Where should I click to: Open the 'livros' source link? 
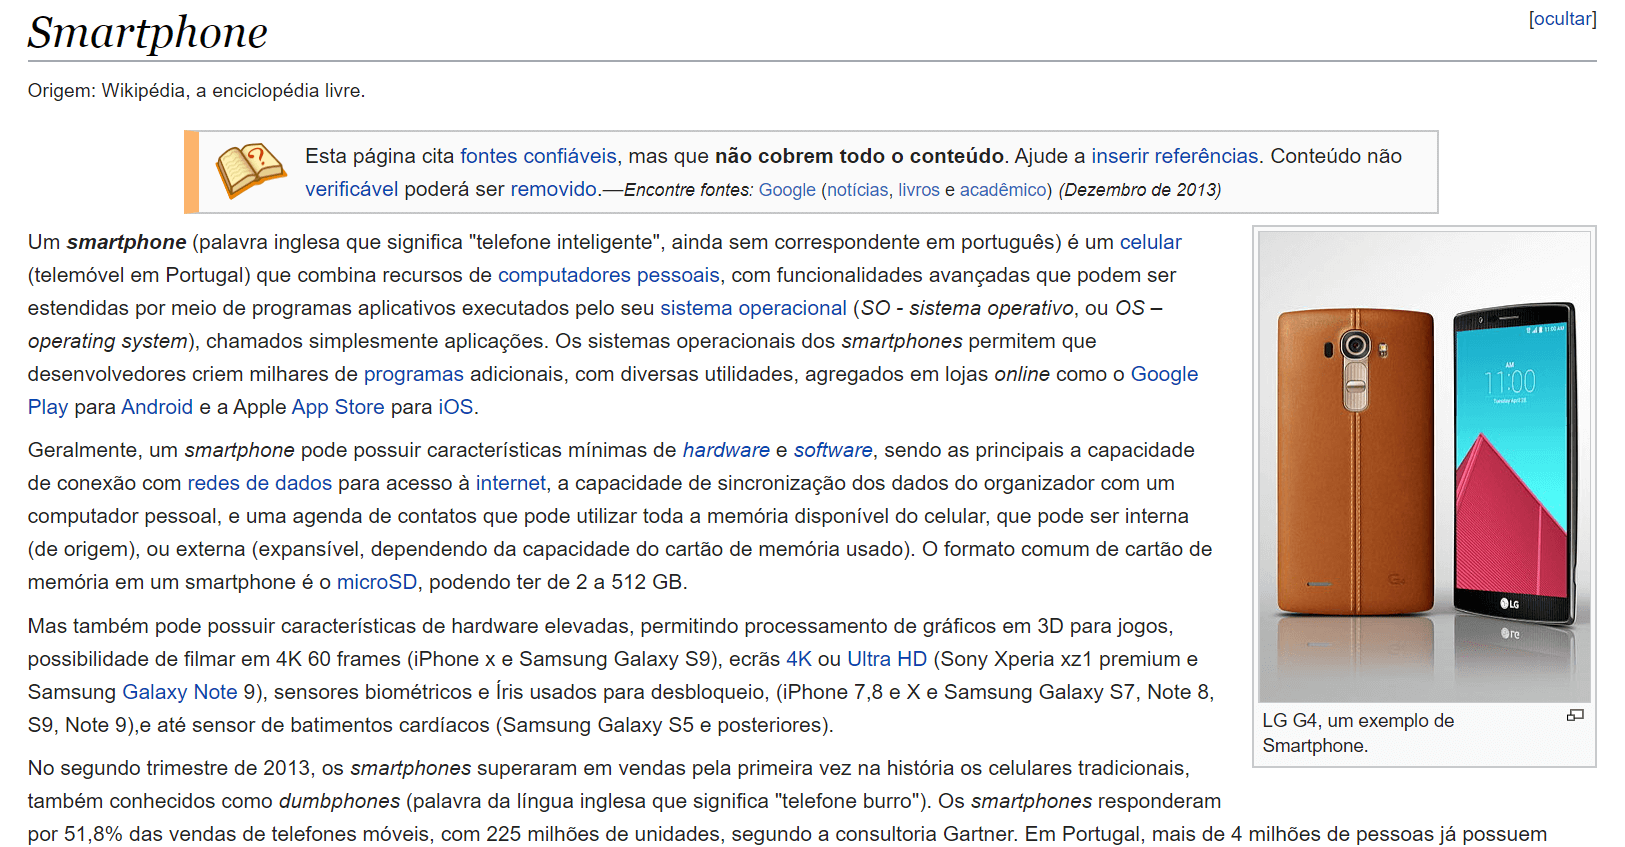pos(919,190)
